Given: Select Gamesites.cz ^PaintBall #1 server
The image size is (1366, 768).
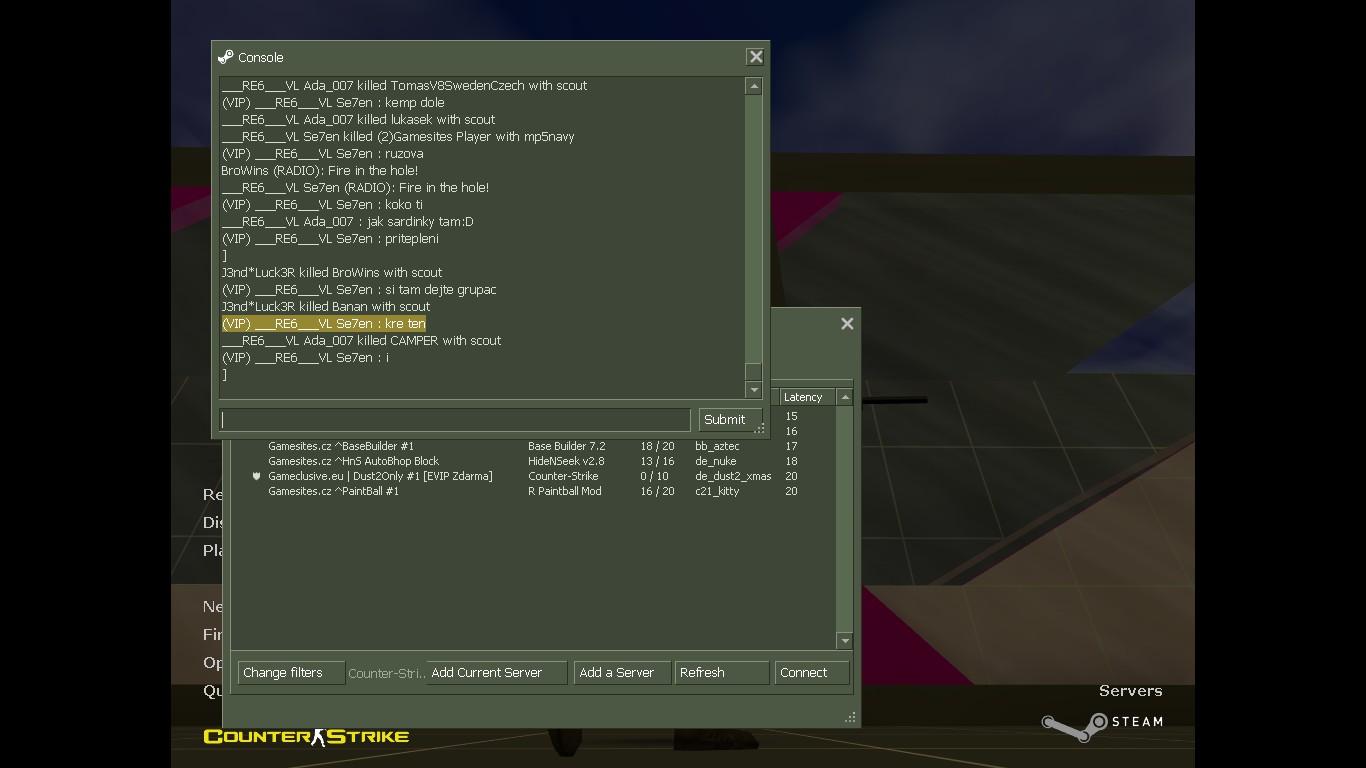Looking at the screenshot, I should [x=333, y=491].
